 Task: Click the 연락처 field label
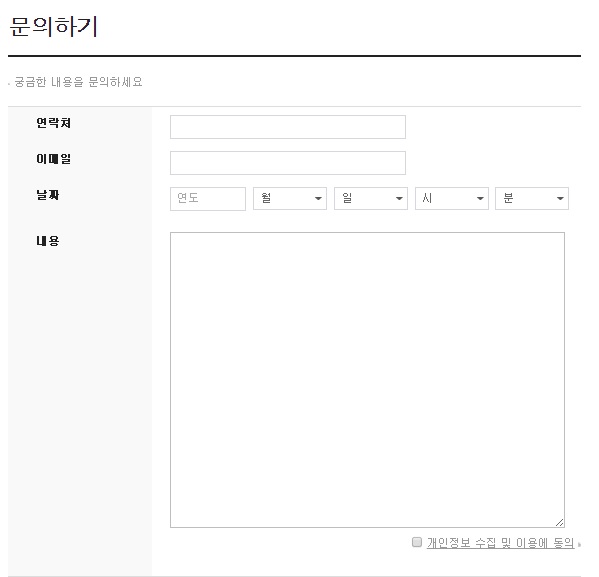(53, 123)
